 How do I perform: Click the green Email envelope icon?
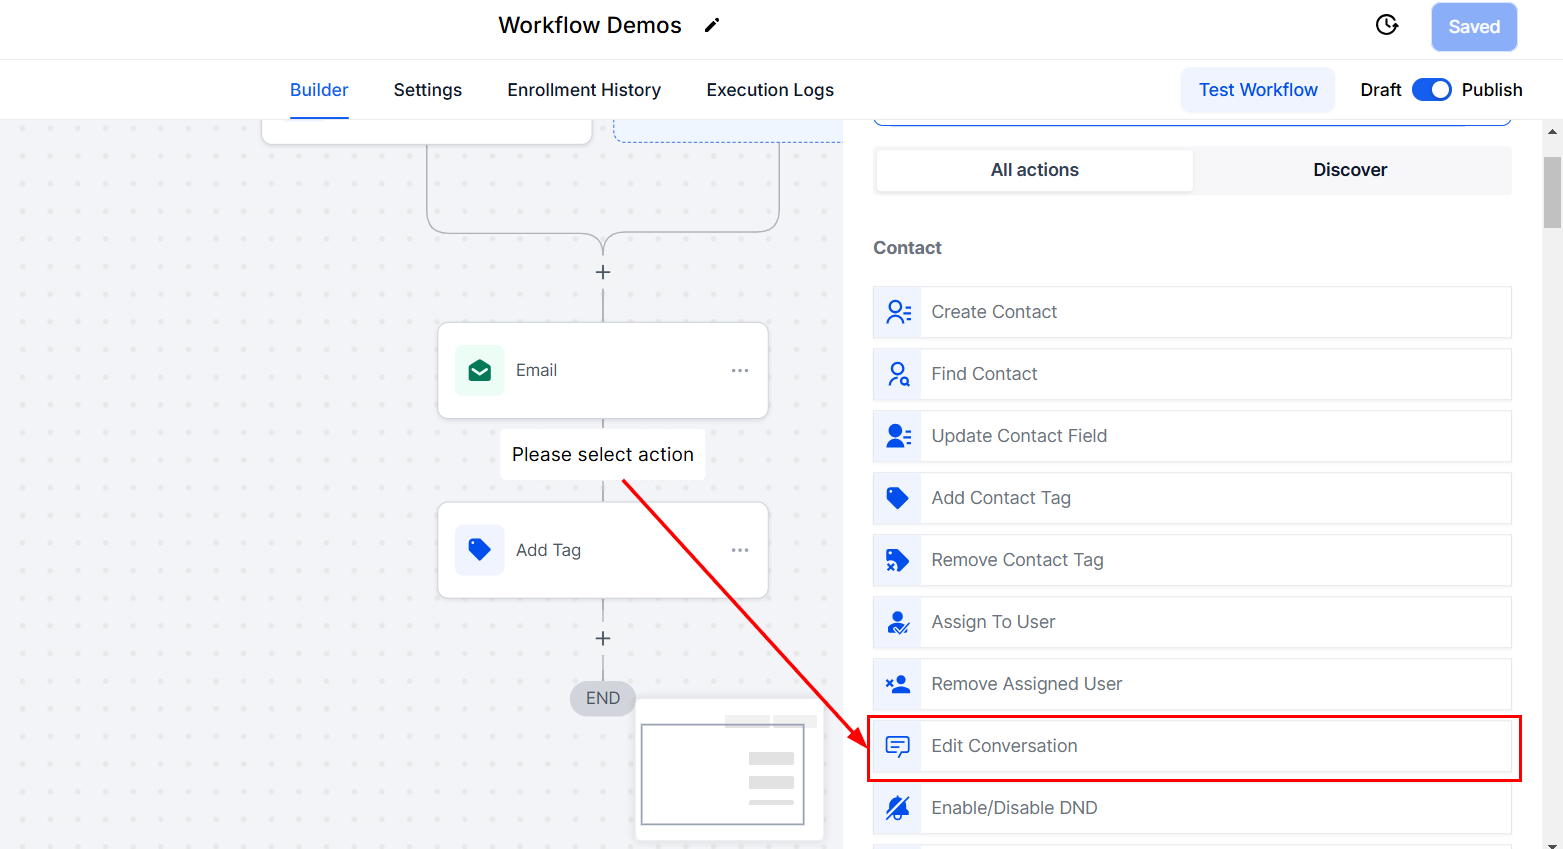(480, 370)
